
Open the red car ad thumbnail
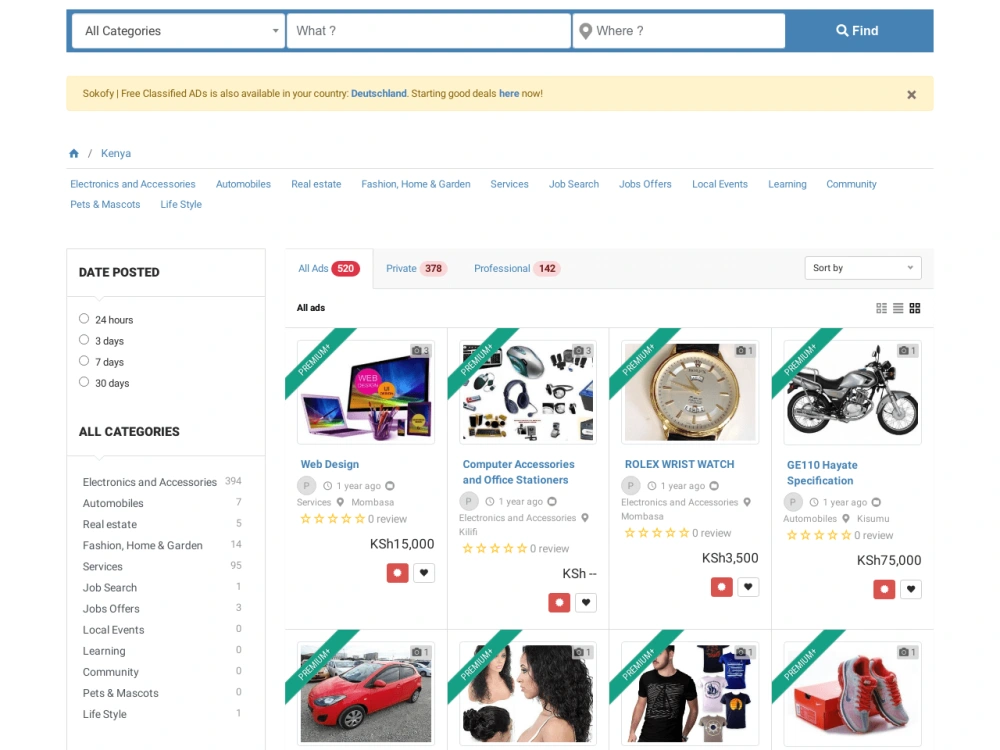365,693
